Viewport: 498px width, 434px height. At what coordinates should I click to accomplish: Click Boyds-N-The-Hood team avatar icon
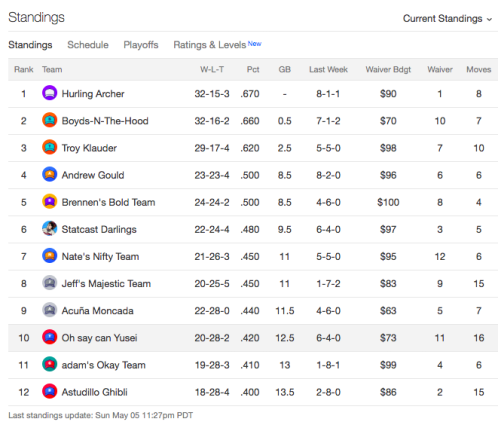pos(49,120)
